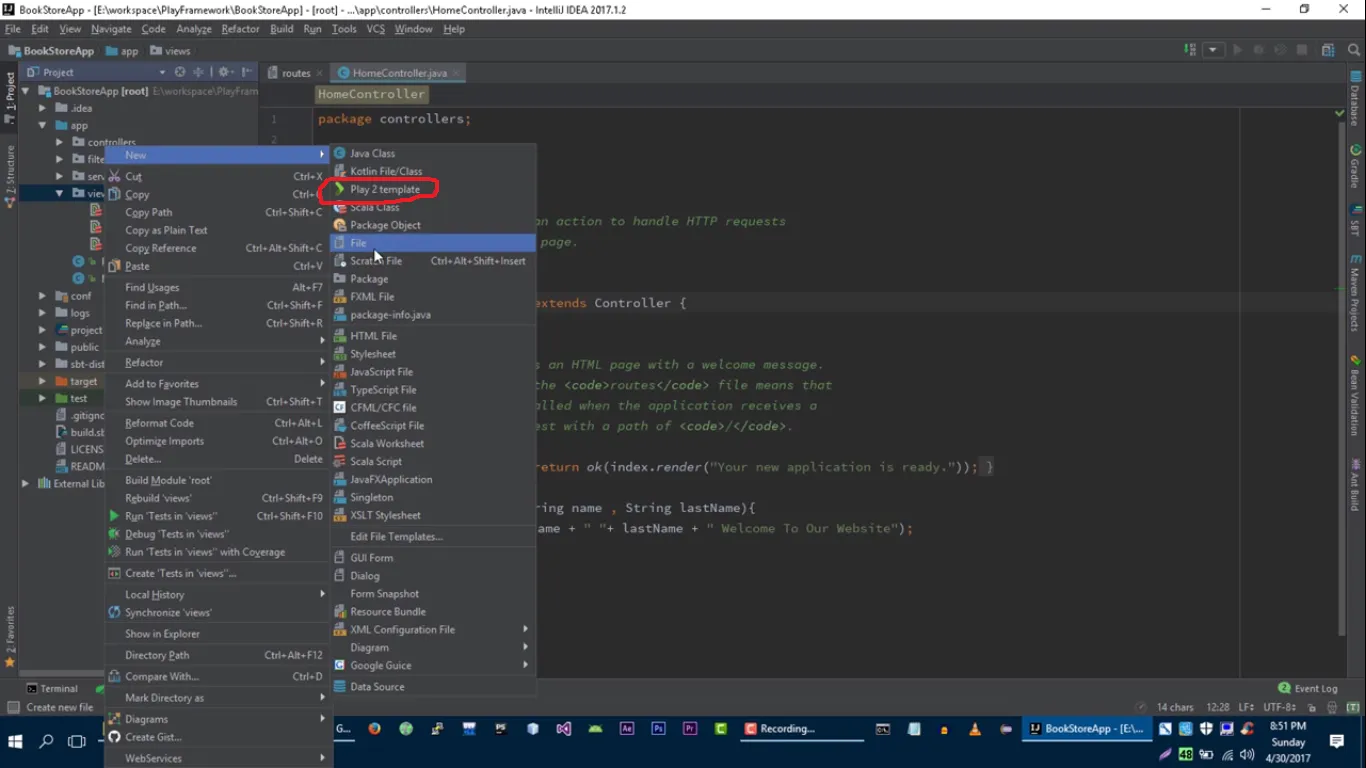This screenshot has width=1366, height=768.
Task: Open the Project Structure toolbar icon
Action: [x=1328, y=50]
